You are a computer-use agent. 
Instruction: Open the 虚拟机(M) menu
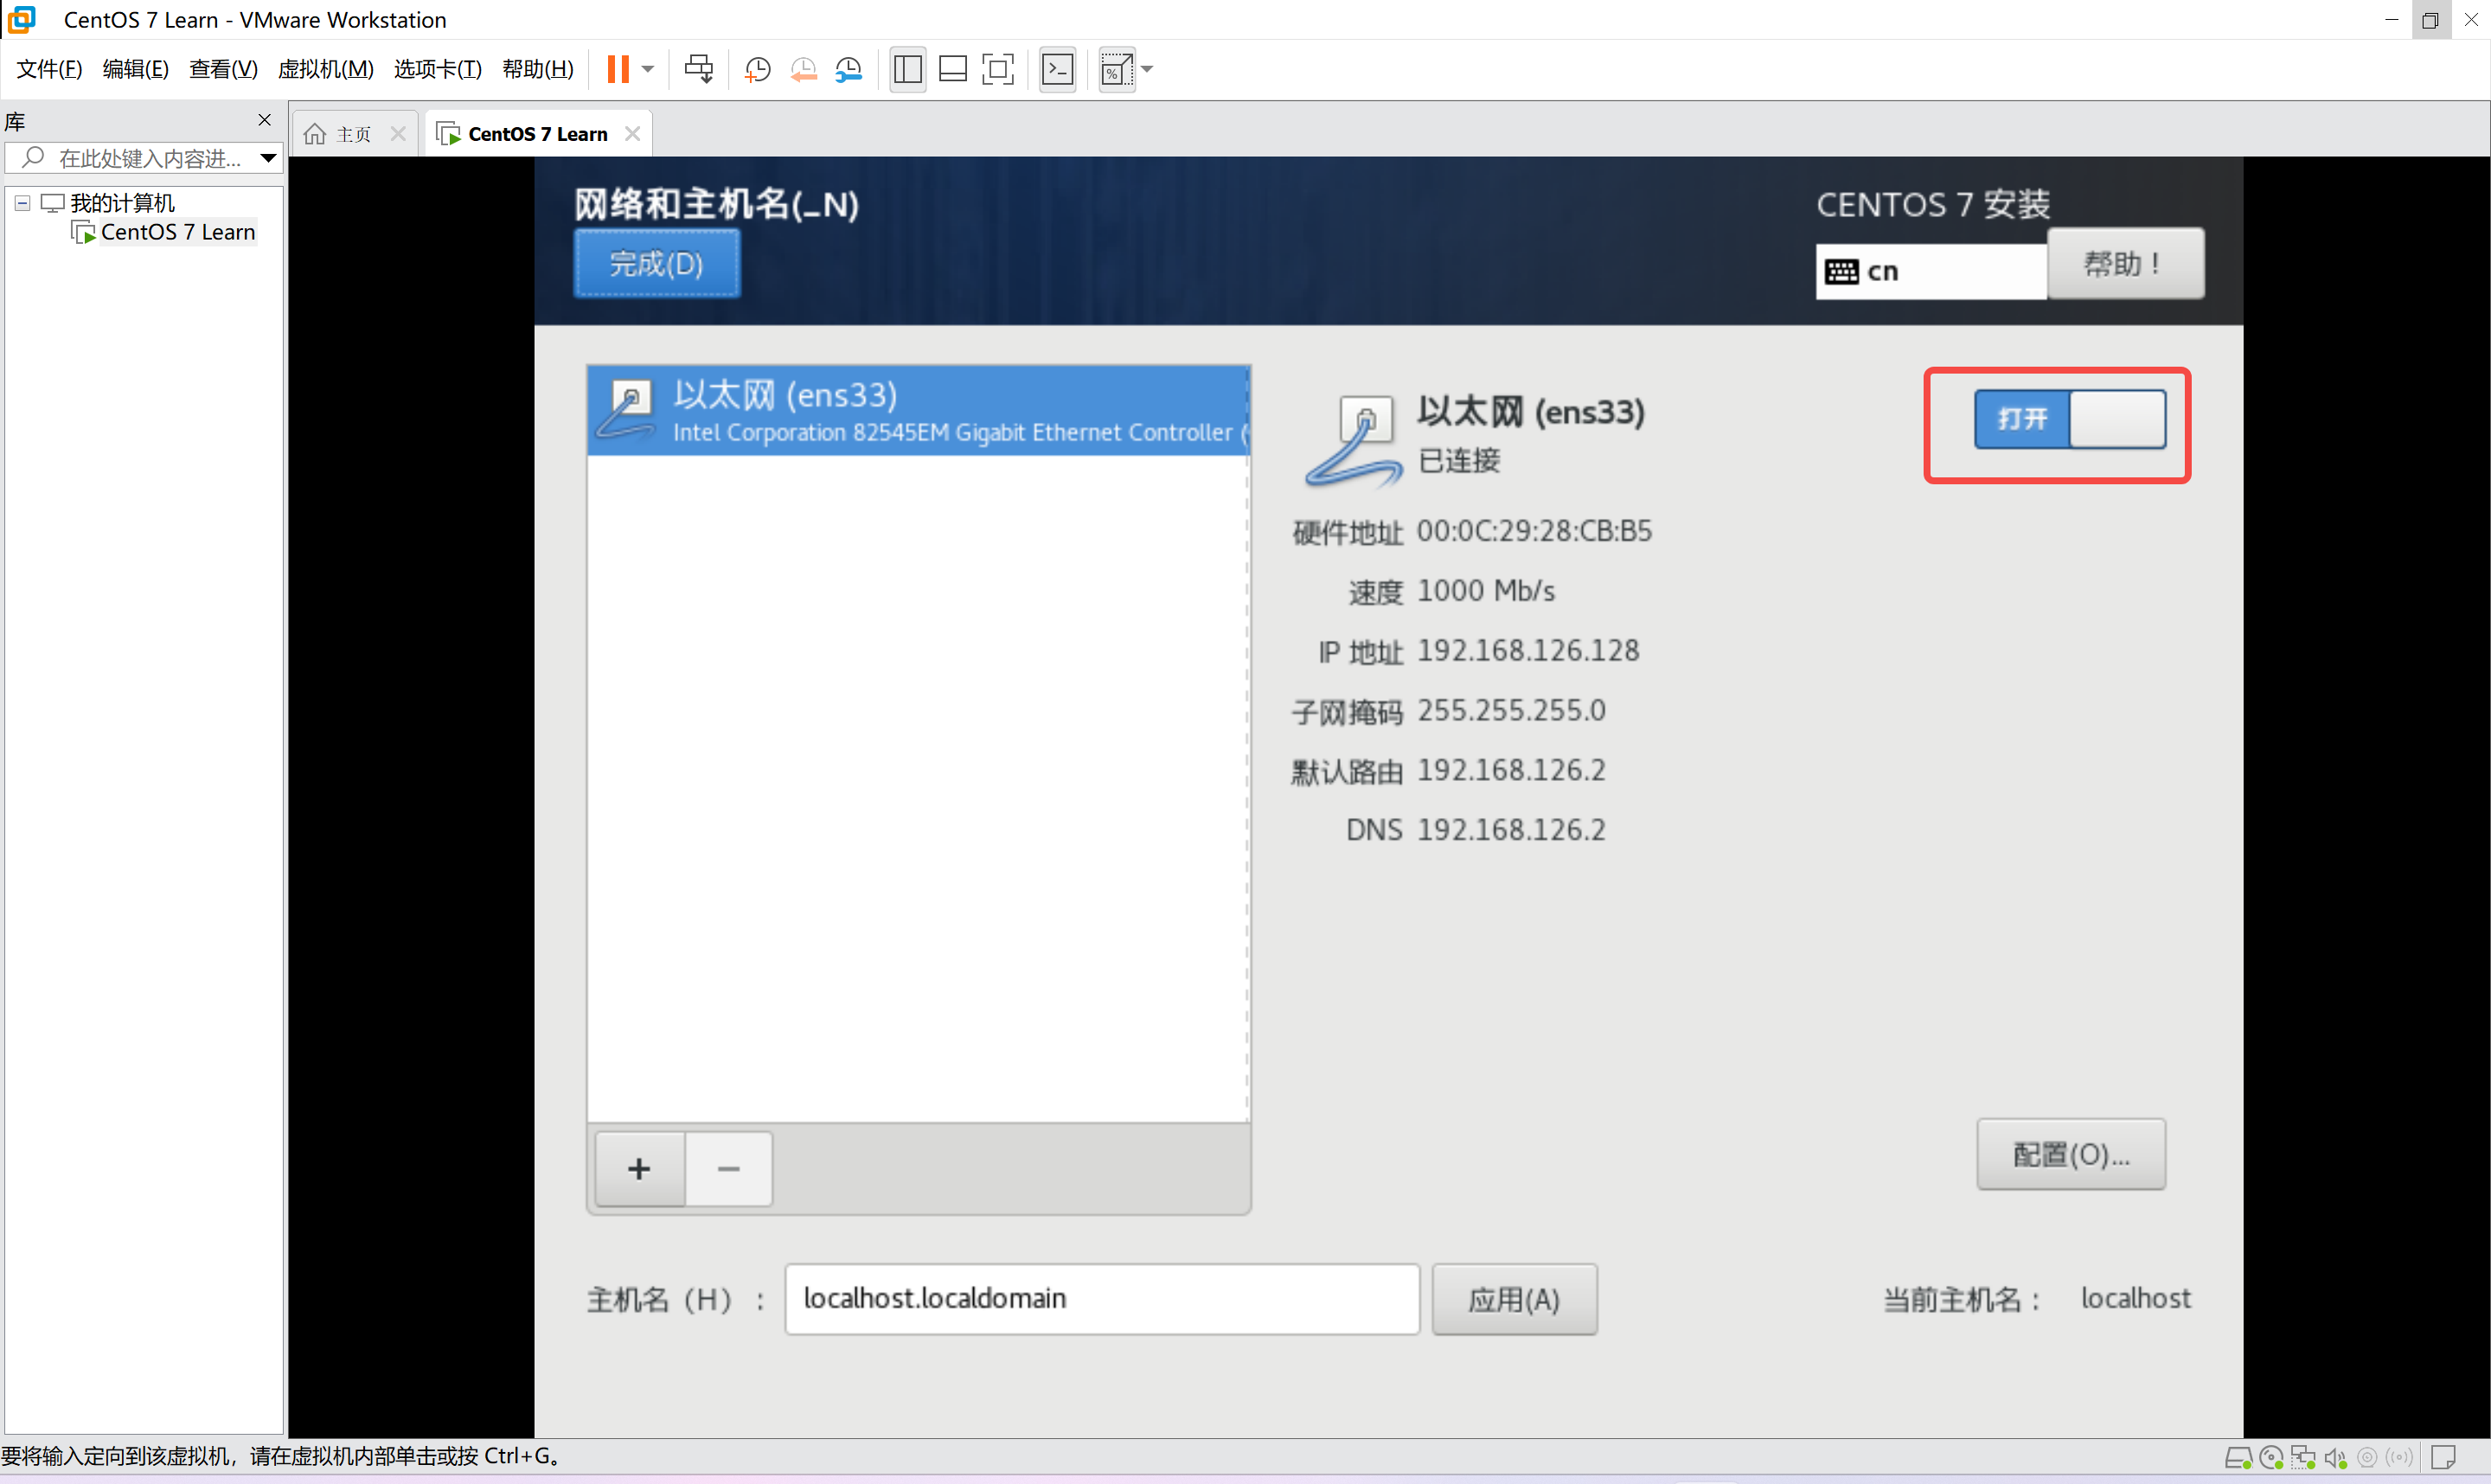point(325,69)
